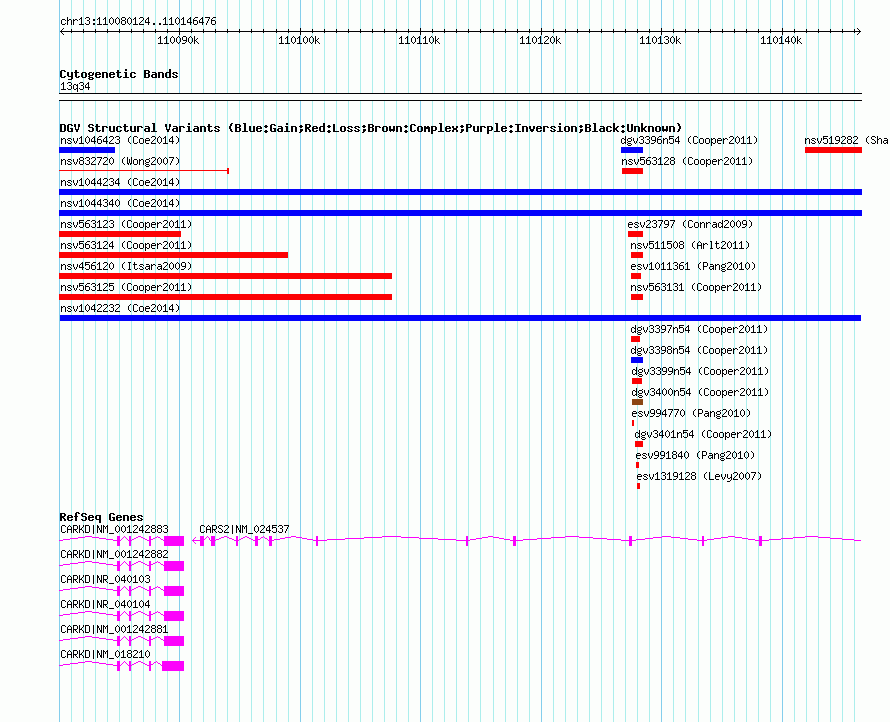Click the nsv563131 (Cooper2011) label
The width and height of the screenshot is (890, 722).
point(696,287)
